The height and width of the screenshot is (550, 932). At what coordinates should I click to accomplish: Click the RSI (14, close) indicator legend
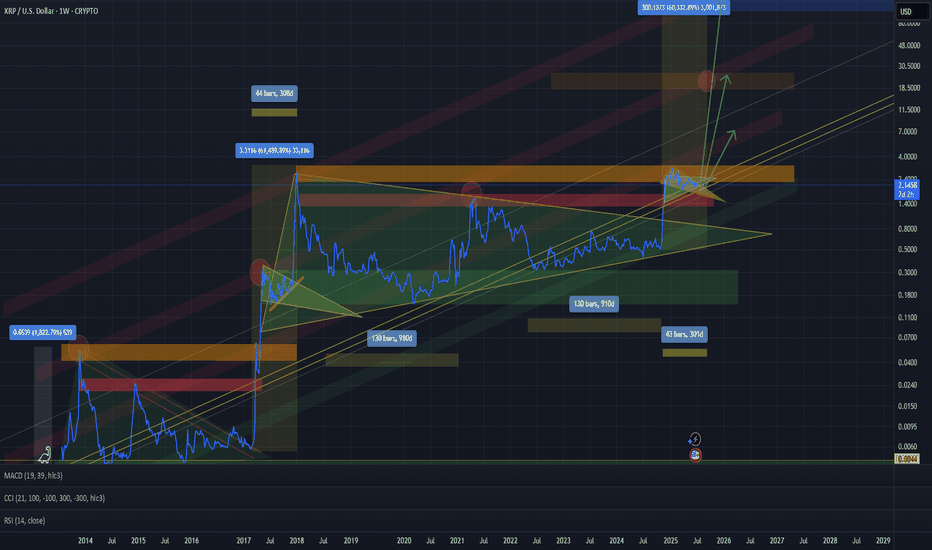(x=24, y=521)
